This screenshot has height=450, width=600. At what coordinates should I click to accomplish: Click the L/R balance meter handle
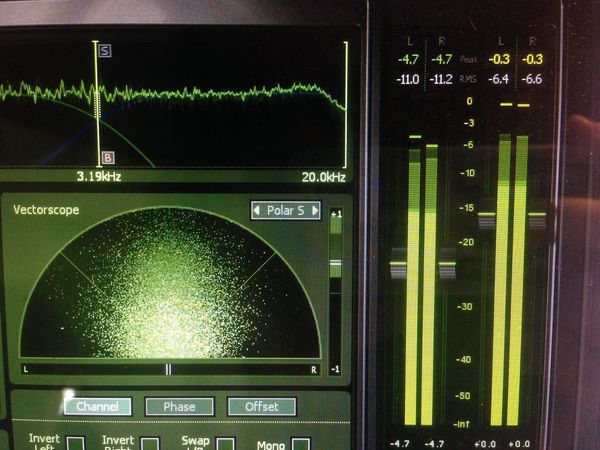[168, 369]
